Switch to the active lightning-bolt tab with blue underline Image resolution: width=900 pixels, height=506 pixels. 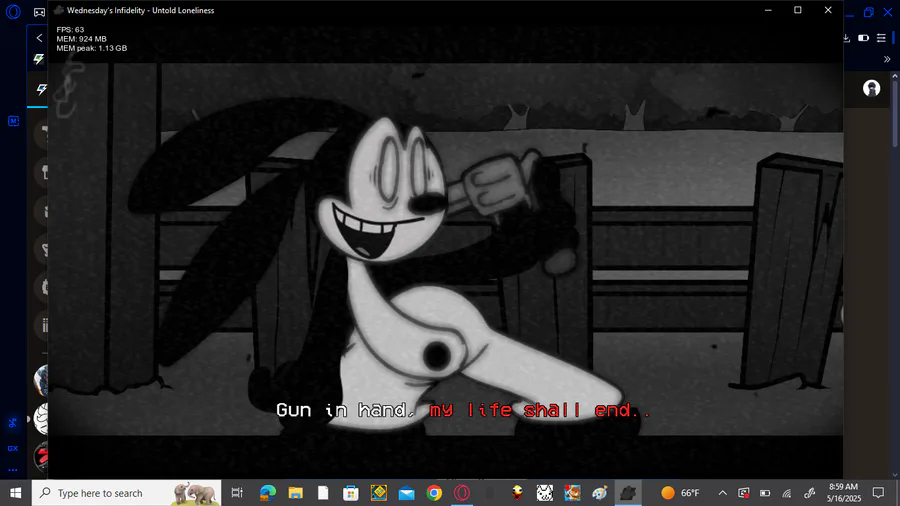pyautogui.click(x=41, y=89)
